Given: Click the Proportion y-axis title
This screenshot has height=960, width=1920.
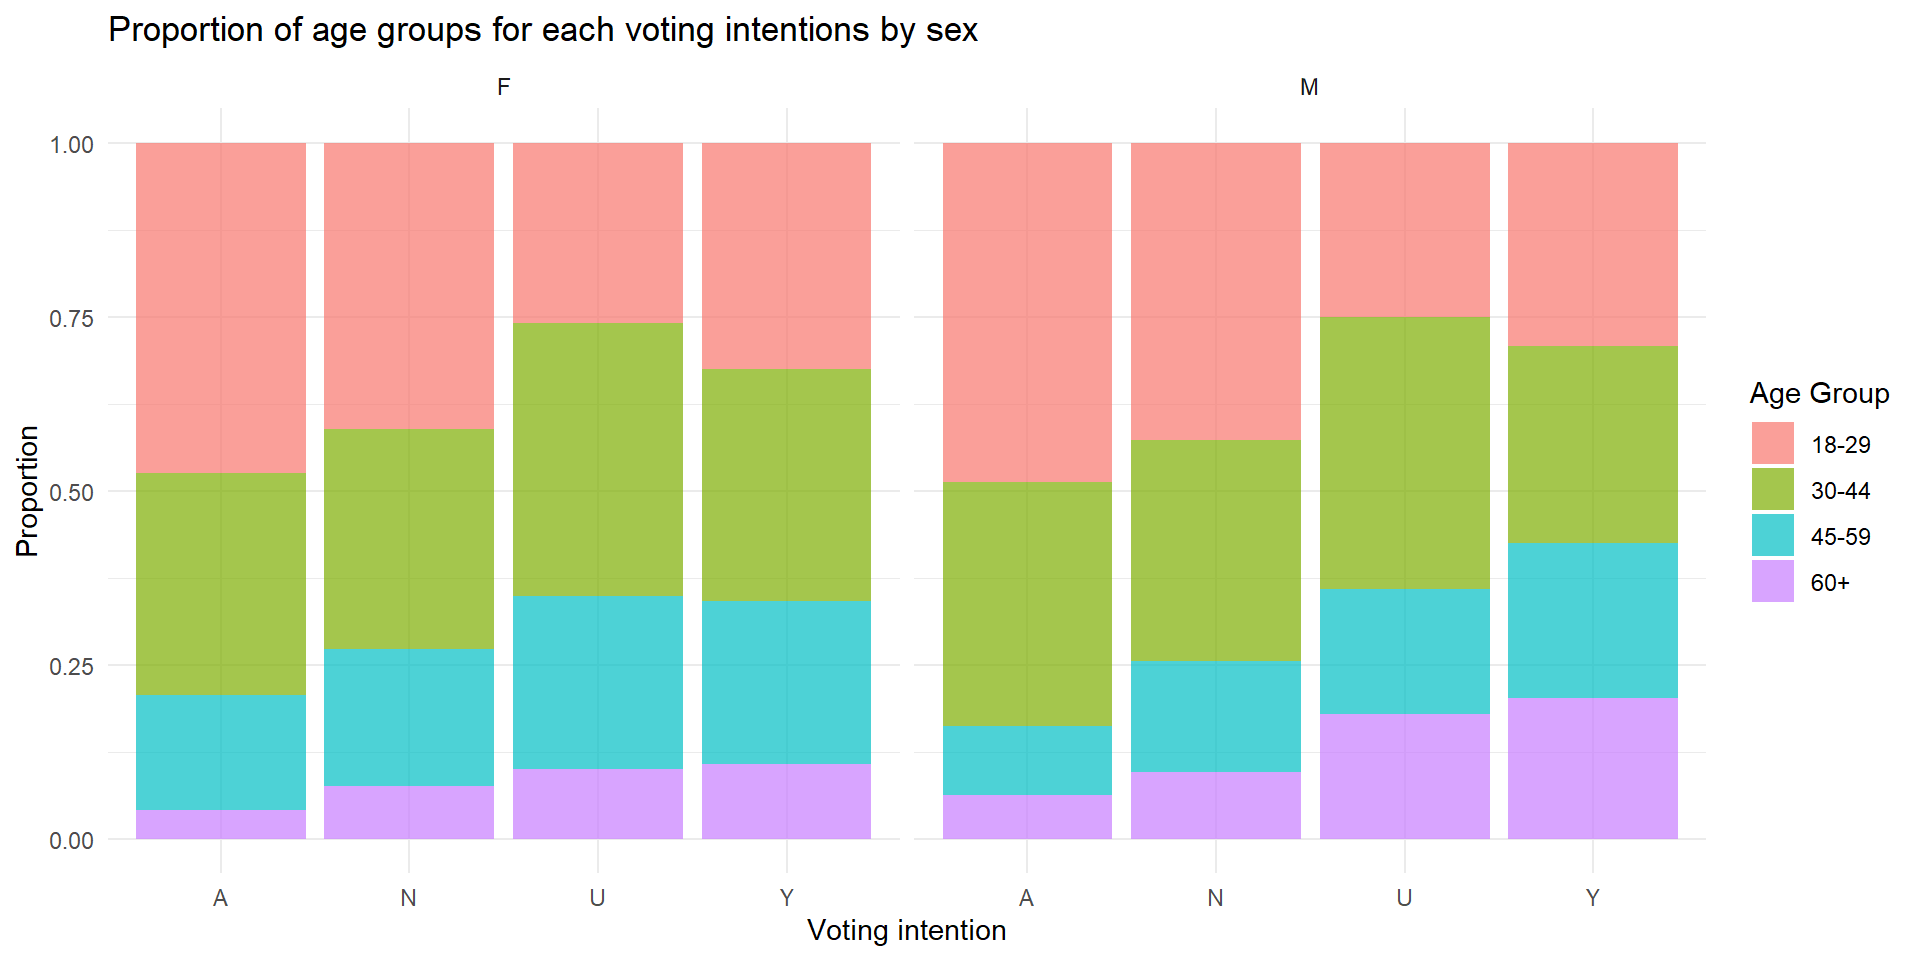Looking at the screenshot, I should point(28,491).
